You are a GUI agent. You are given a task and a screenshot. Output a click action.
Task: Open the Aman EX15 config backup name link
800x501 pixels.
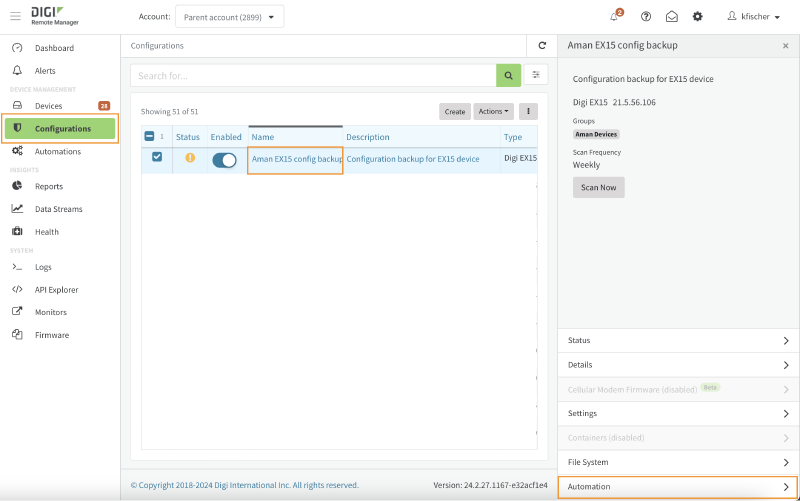pos(297,159)
